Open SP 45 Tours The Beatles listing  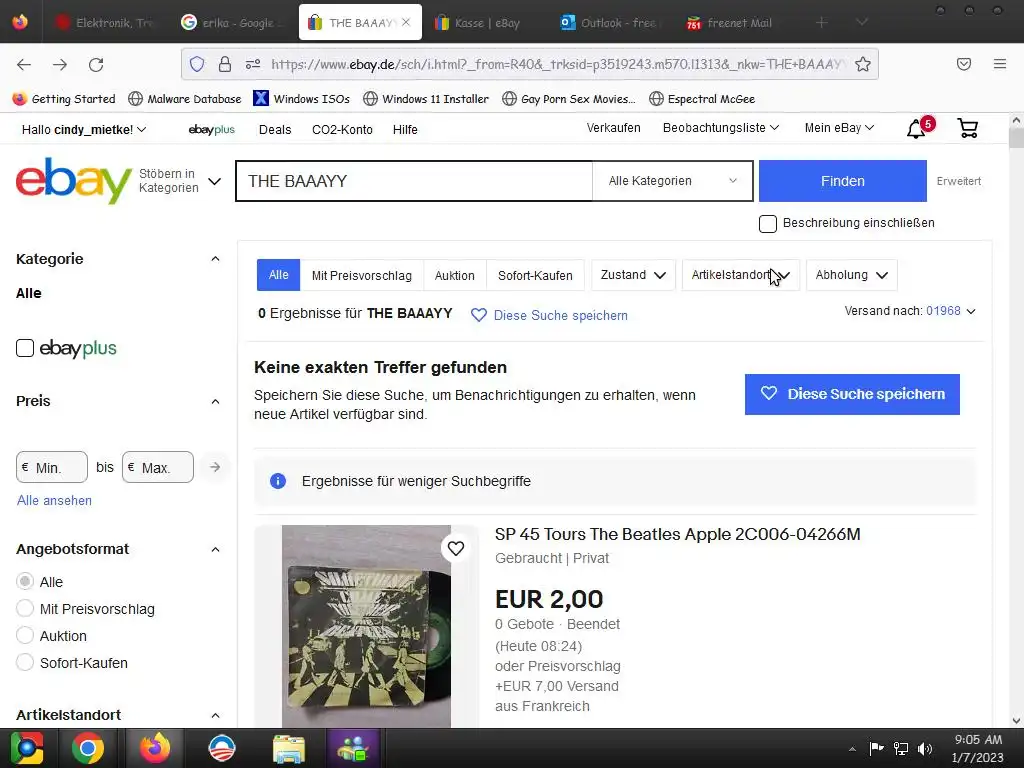click(677, 534)
